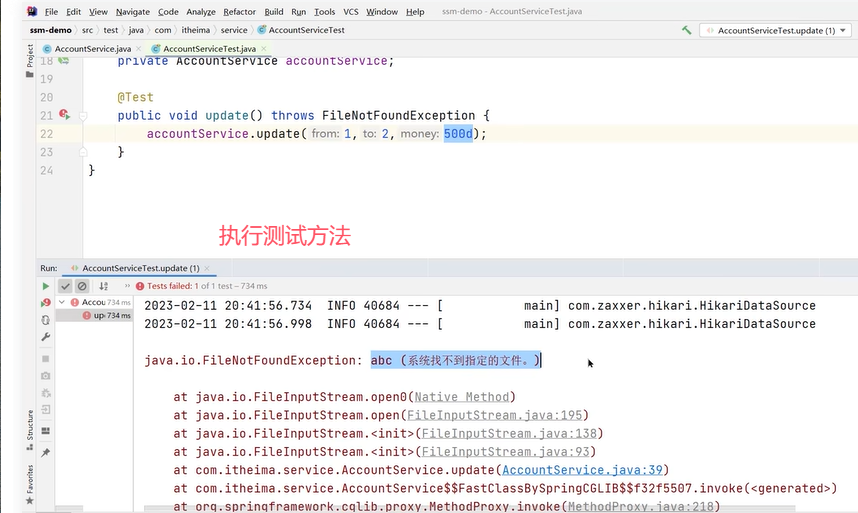This screenshot has height=513, width=858.
Task: Click the camera dump threads icon
Action: (45, 376)
